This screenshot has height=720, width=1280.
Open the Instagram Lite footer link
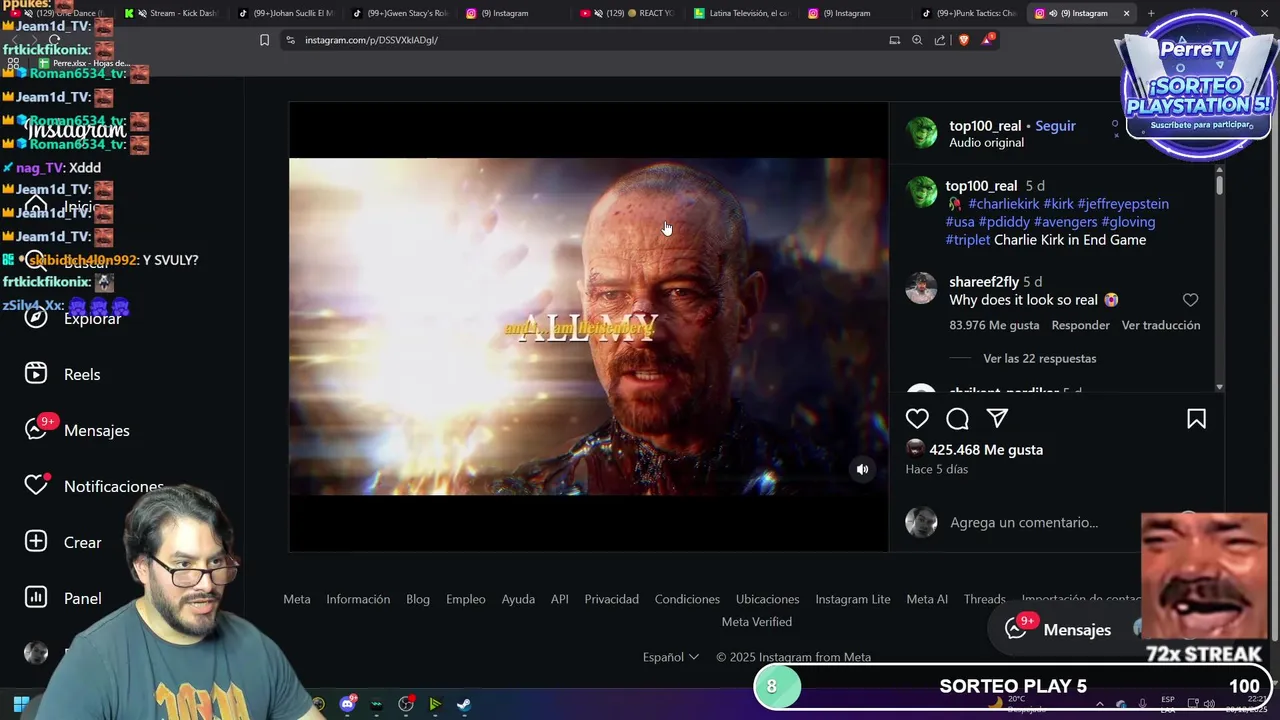853,599
